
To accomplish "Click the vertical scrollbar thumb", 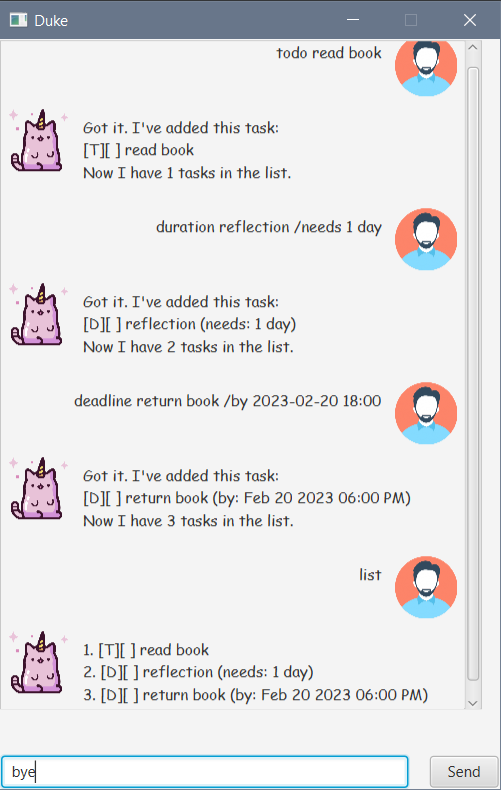I will pos(473,373).
